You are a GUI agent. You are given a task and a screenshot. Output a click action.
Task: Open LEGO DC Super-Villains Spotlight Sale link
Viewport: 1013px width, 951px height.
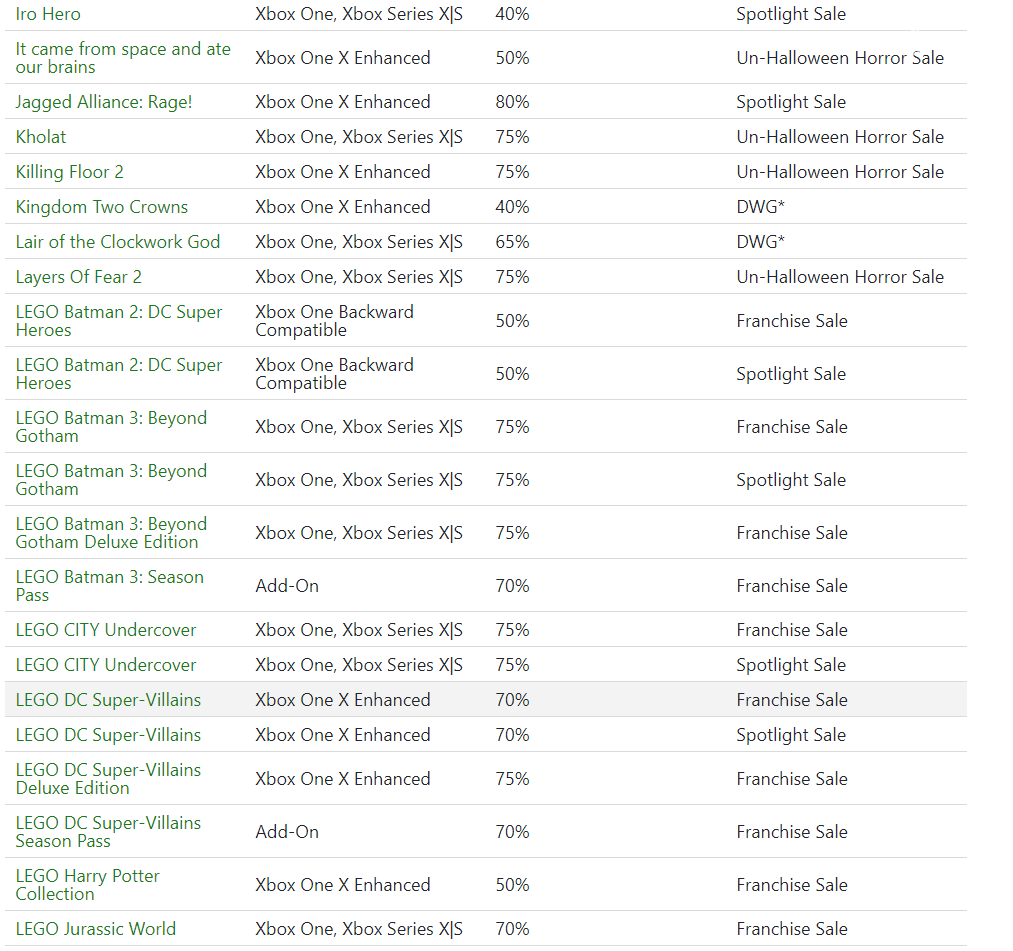[108, 735]
